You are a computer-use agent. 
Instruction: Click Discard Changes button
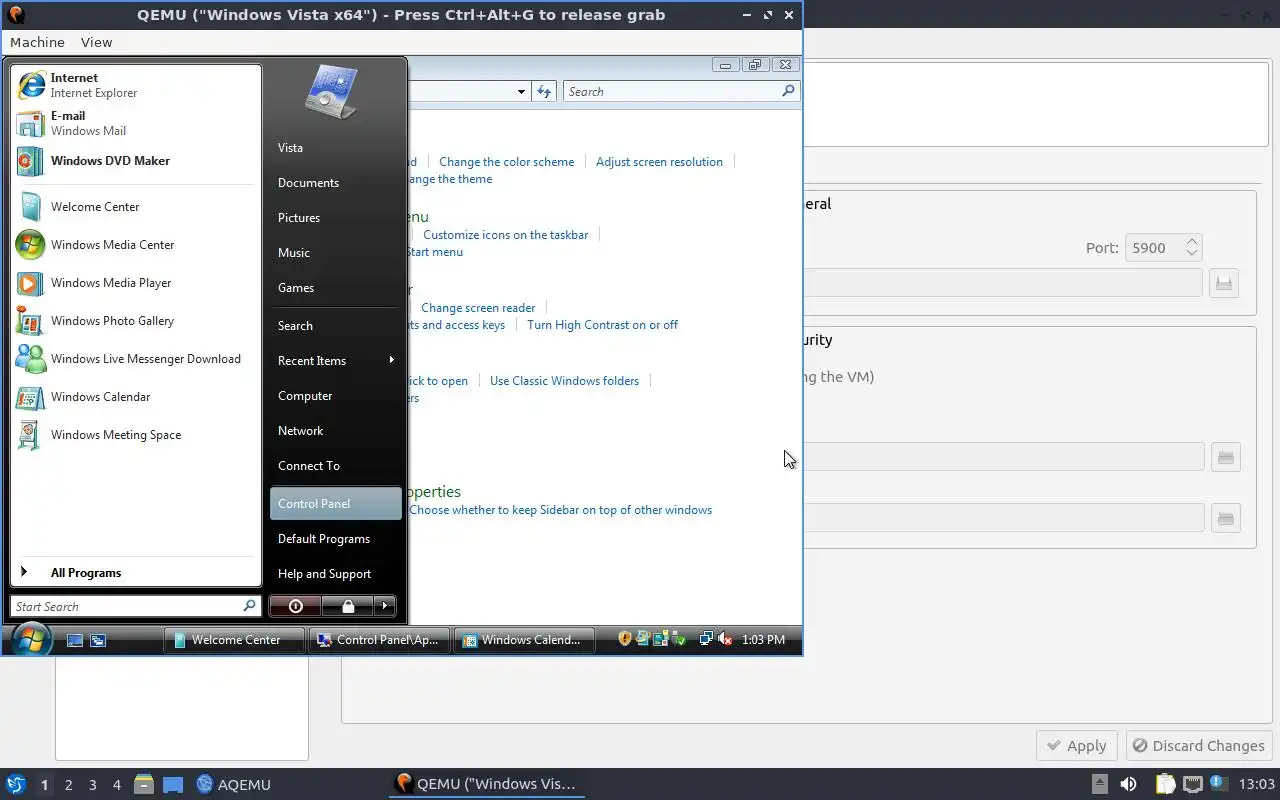pos(1199,746)
